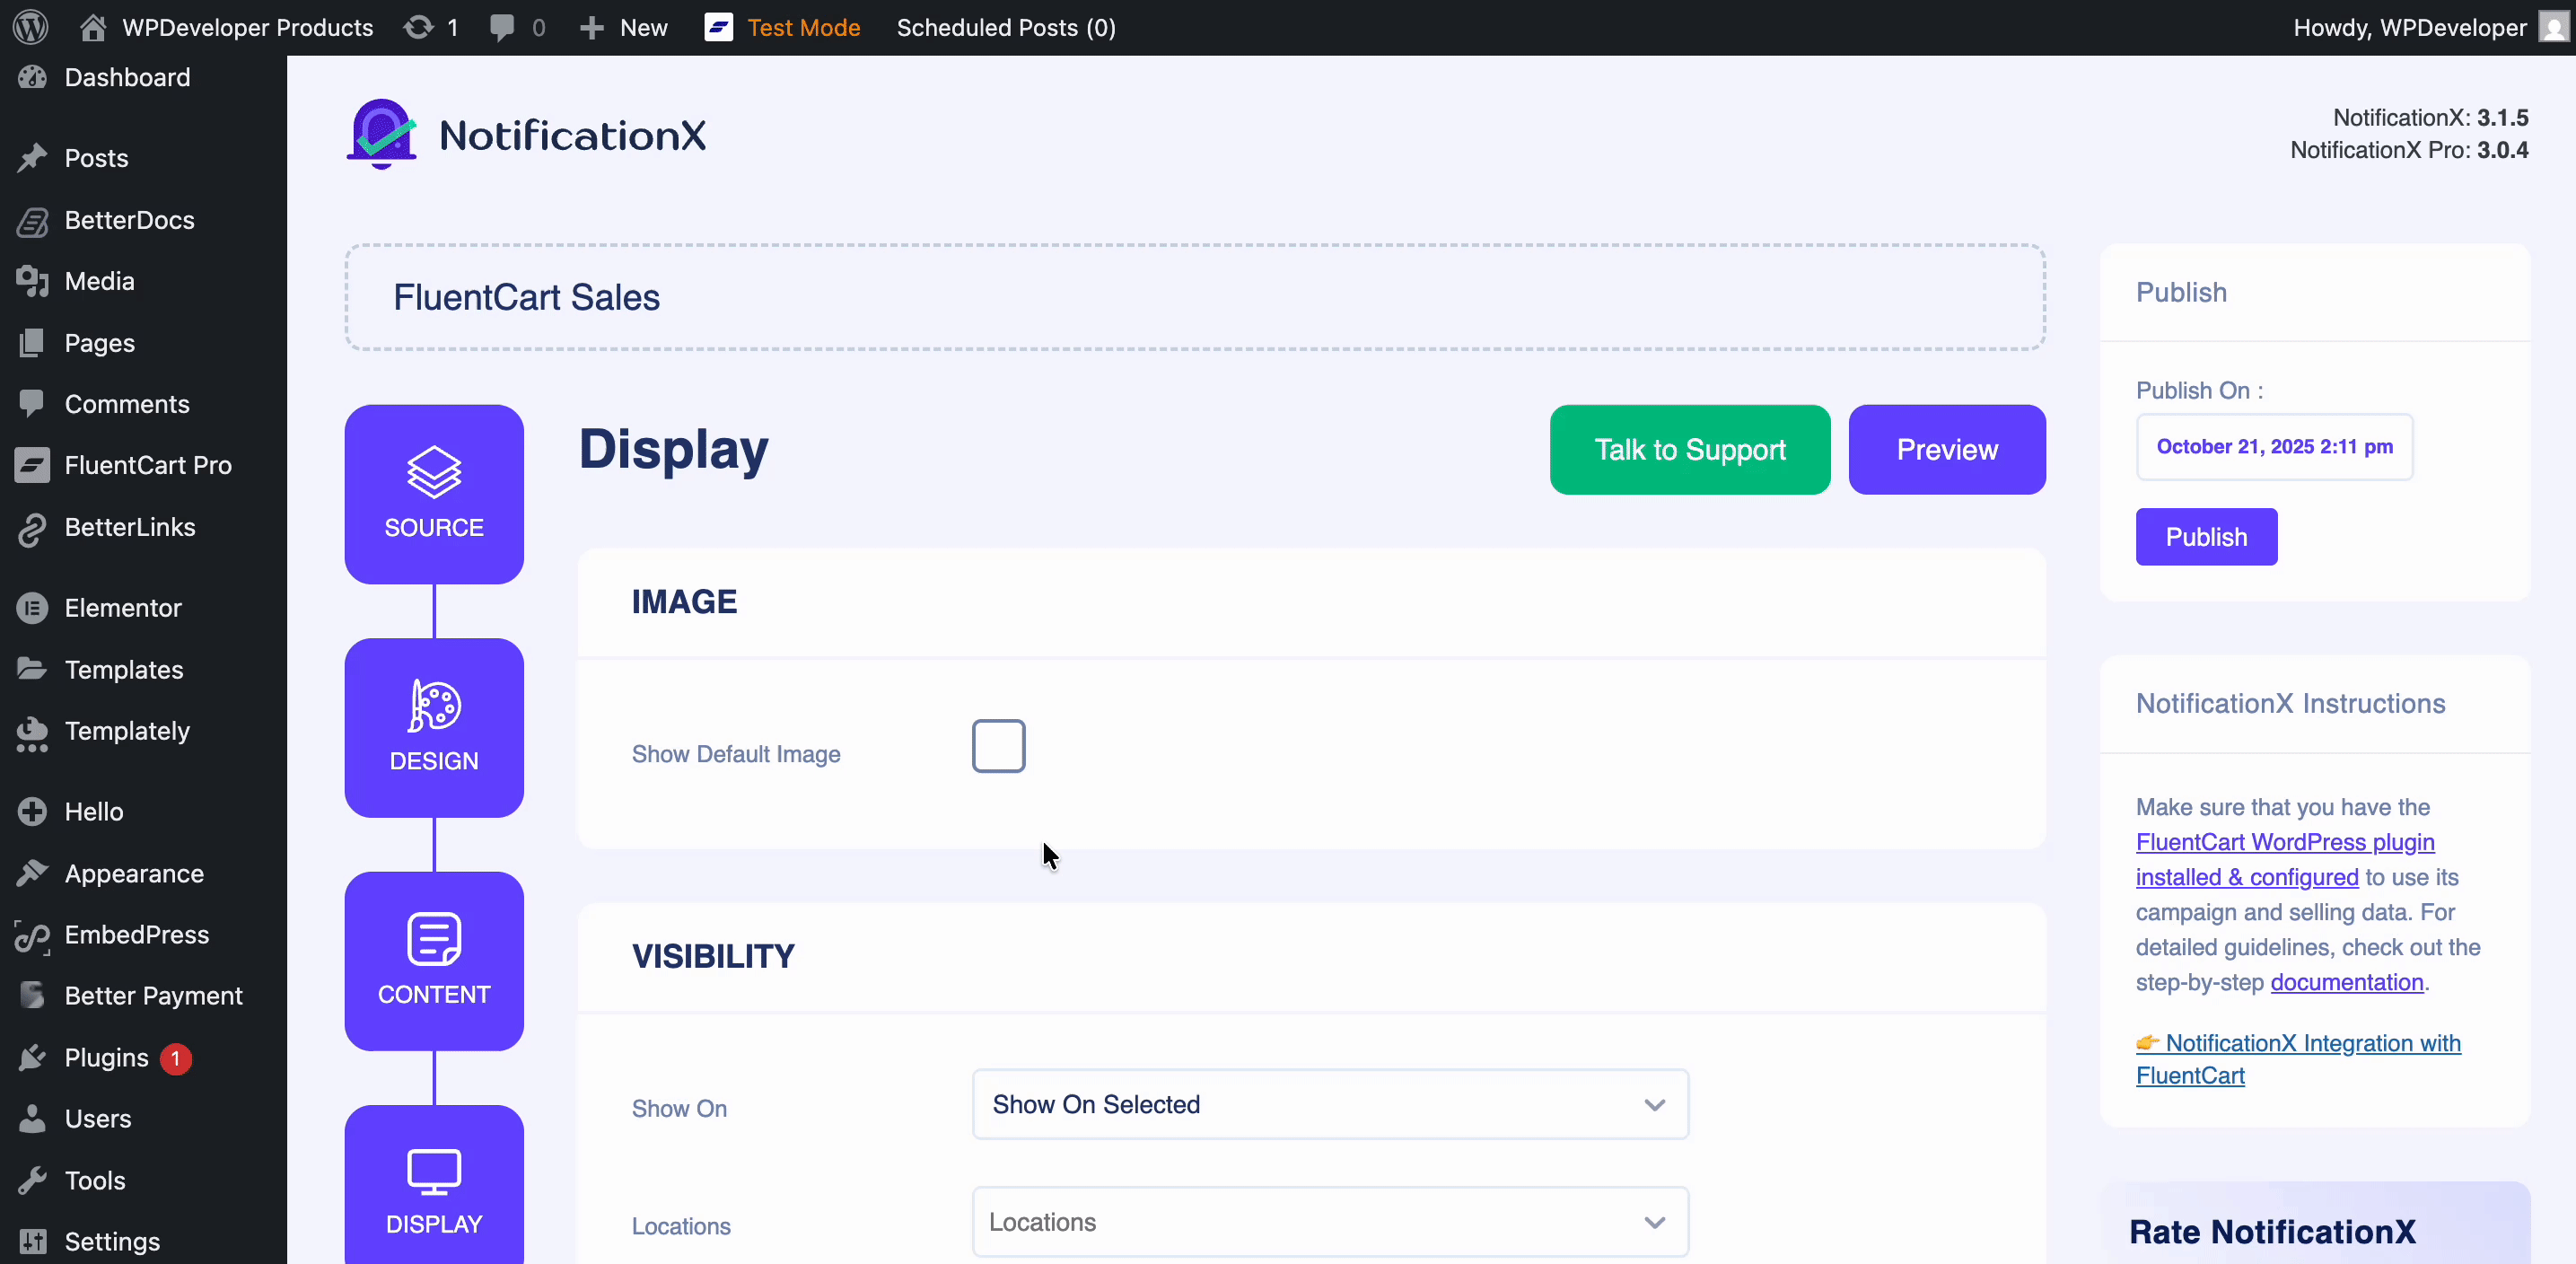
Task: Click the FluentCart Sales title field
Action: [1194, 297]
